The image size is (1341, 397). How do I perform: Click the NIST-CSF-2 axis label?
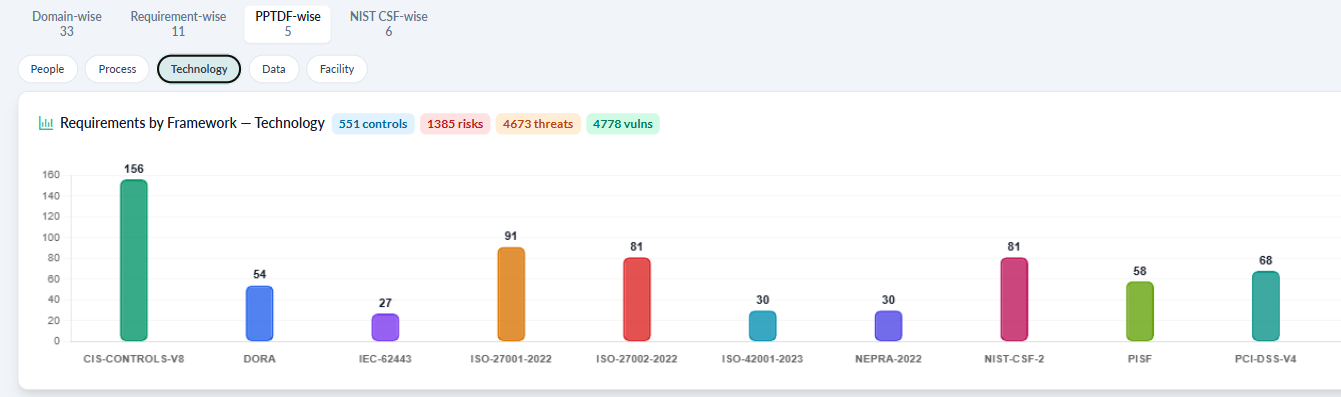(1014, 358)
